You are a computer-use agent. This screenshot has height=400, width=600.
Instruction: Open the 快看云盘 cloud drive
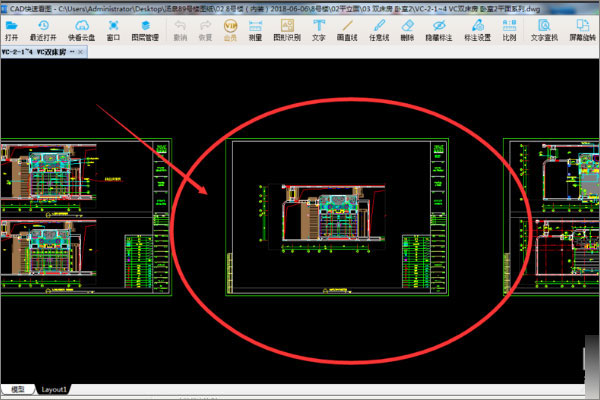[x=82, y=27]
